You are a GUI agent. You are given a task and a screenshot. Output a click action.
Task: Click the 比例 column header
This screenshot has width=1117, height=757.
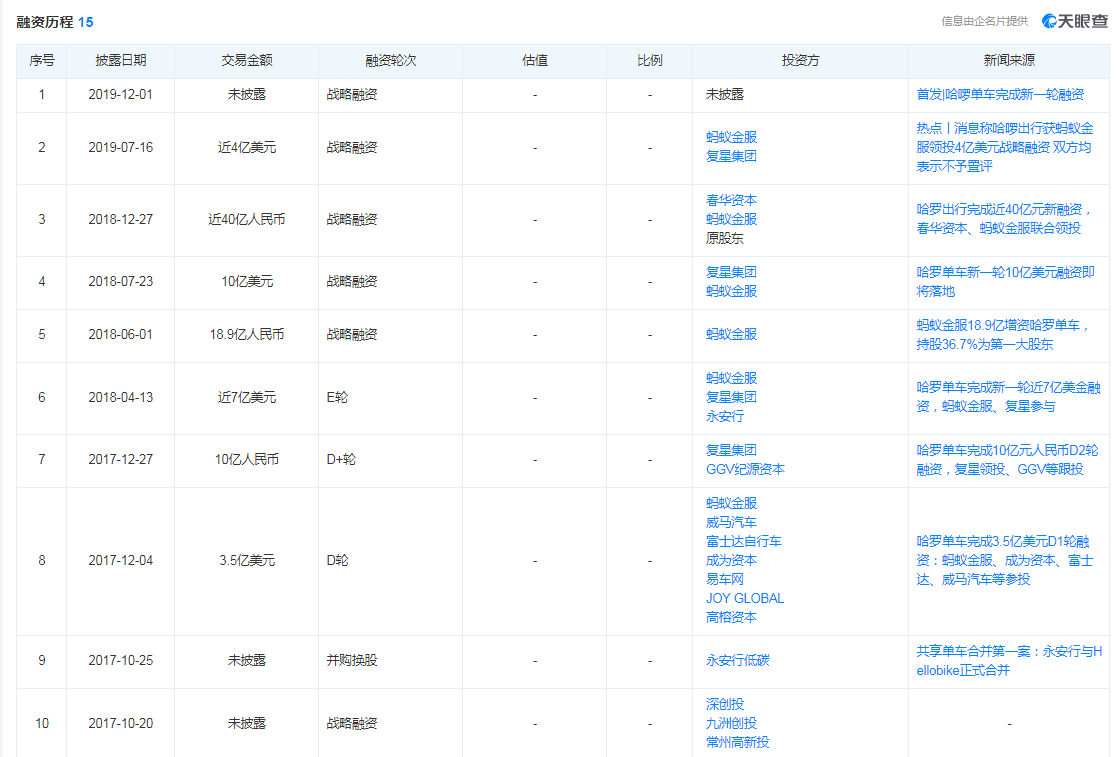pos(649,61)
